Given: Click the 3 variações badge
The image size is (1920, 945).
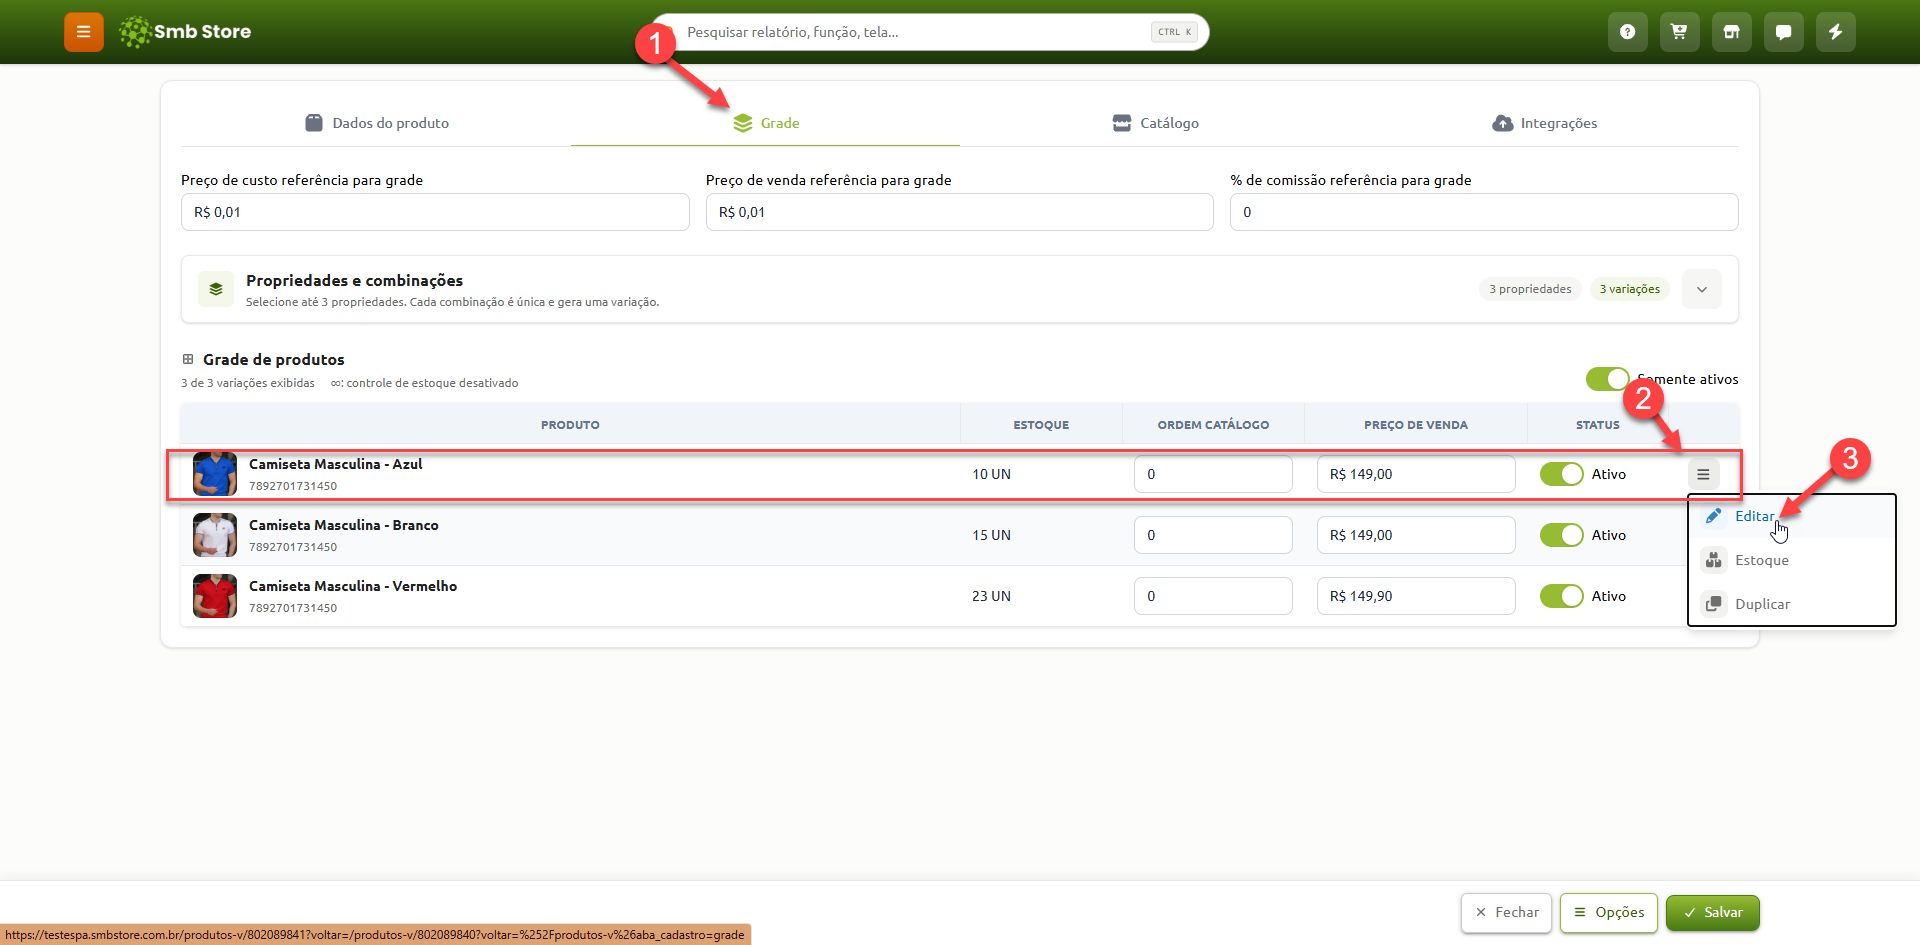Looking at the screenshot, I should [x=1629, y=289].
